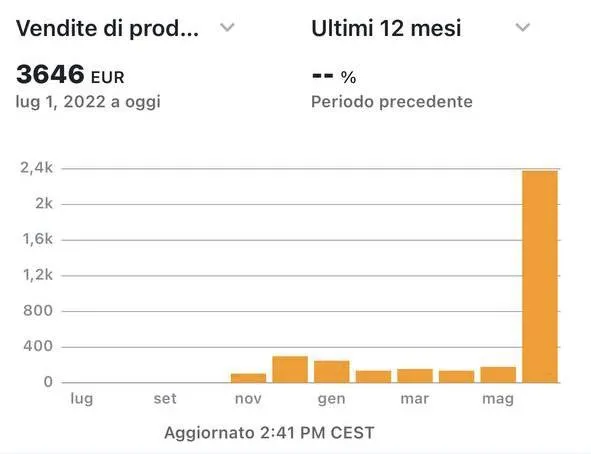Select the mag sales bar
Screen dimensions: 591x454
click(498, 375)
